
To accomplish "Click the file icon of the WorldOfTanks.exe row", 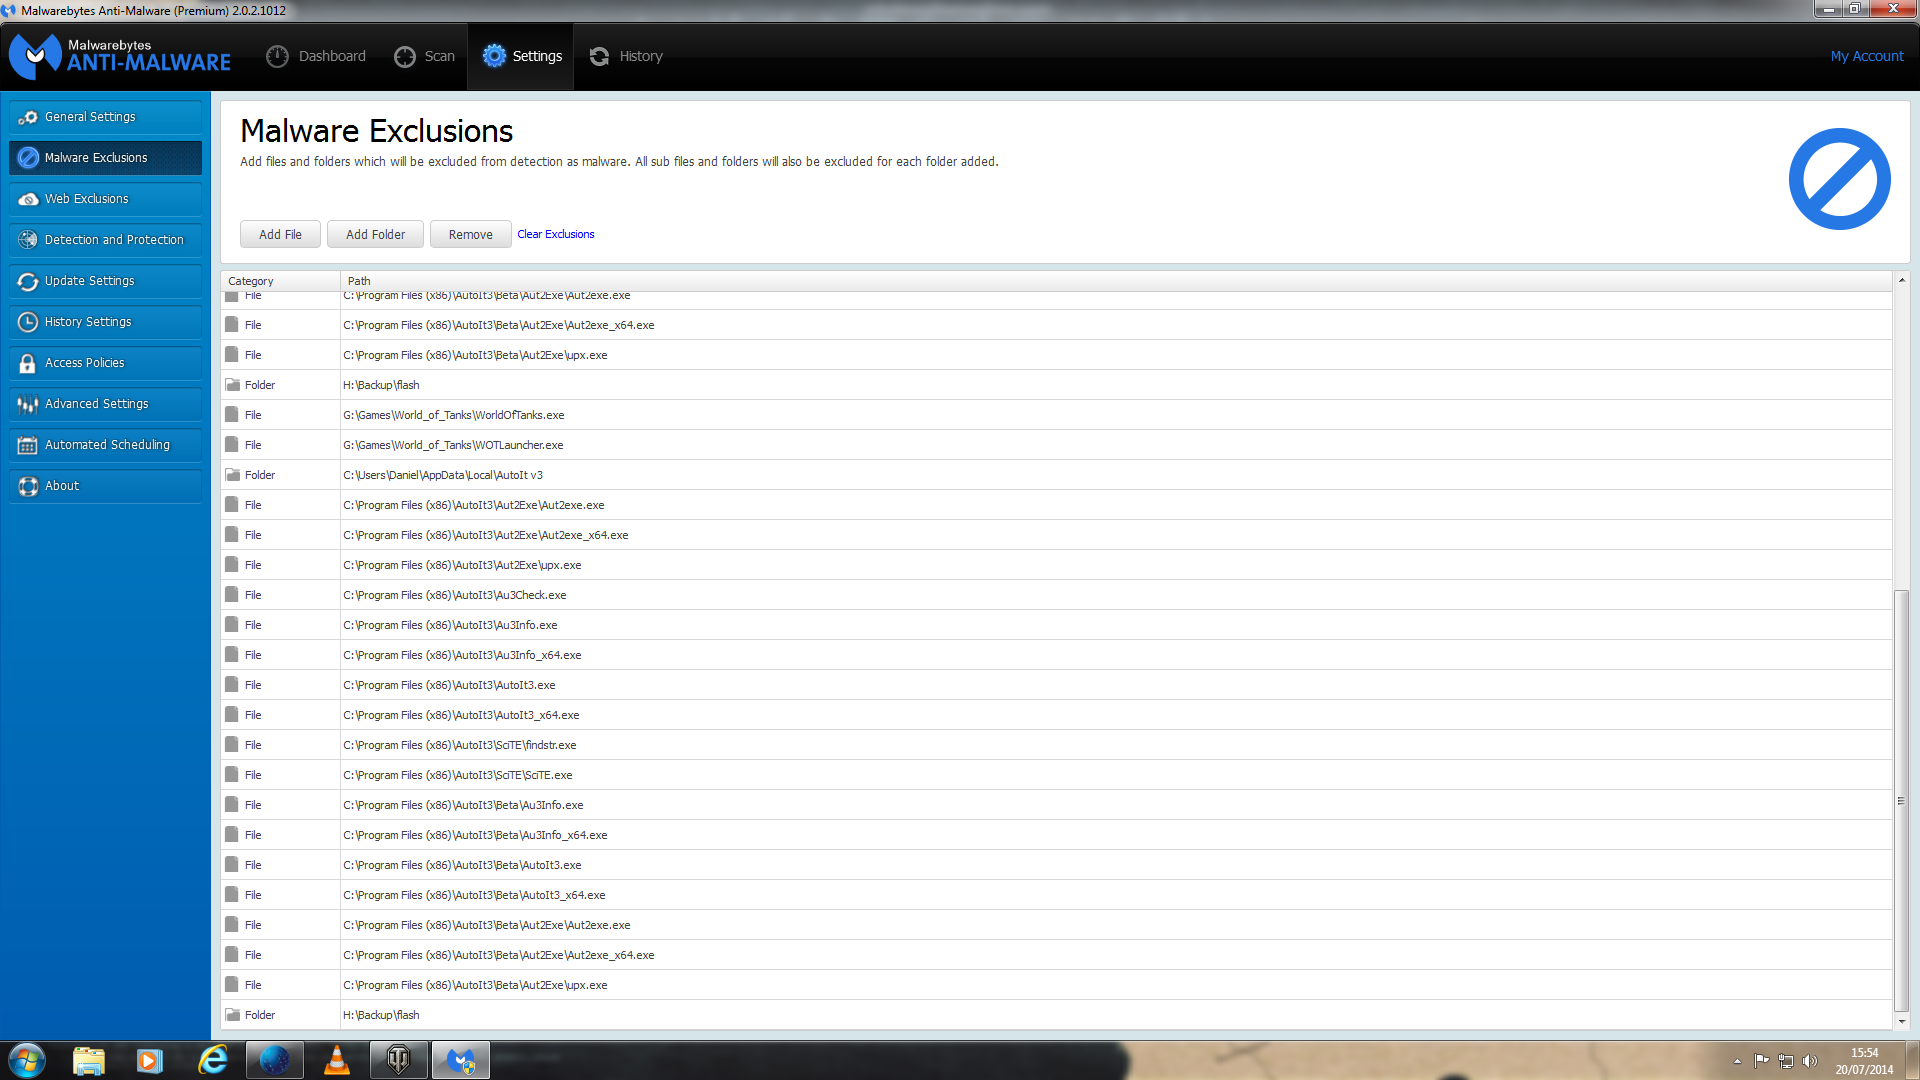I will pos(232,415).
